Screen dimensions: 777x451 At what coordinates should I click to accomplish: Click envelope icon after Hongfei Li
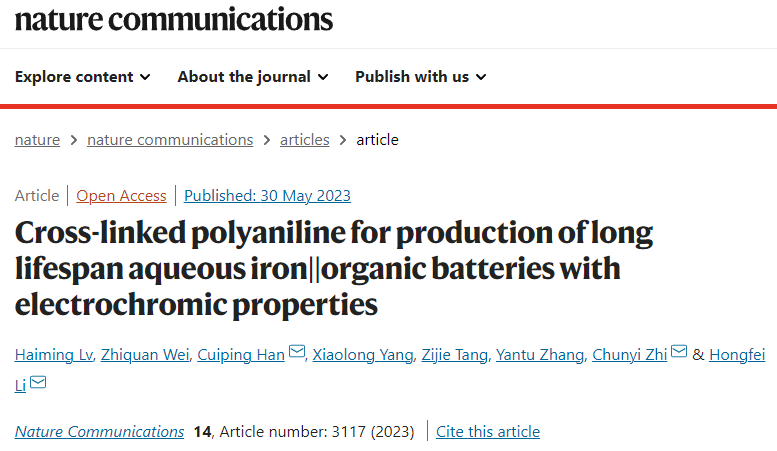38,384
